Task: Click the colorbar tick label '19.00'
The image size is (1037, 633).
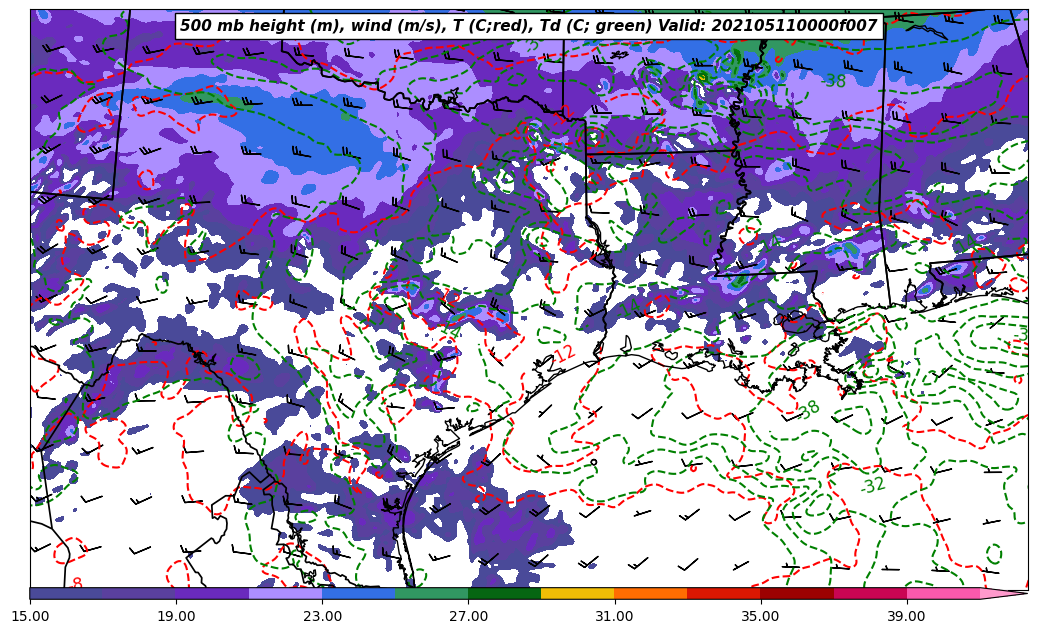Action: pos(176,616)
